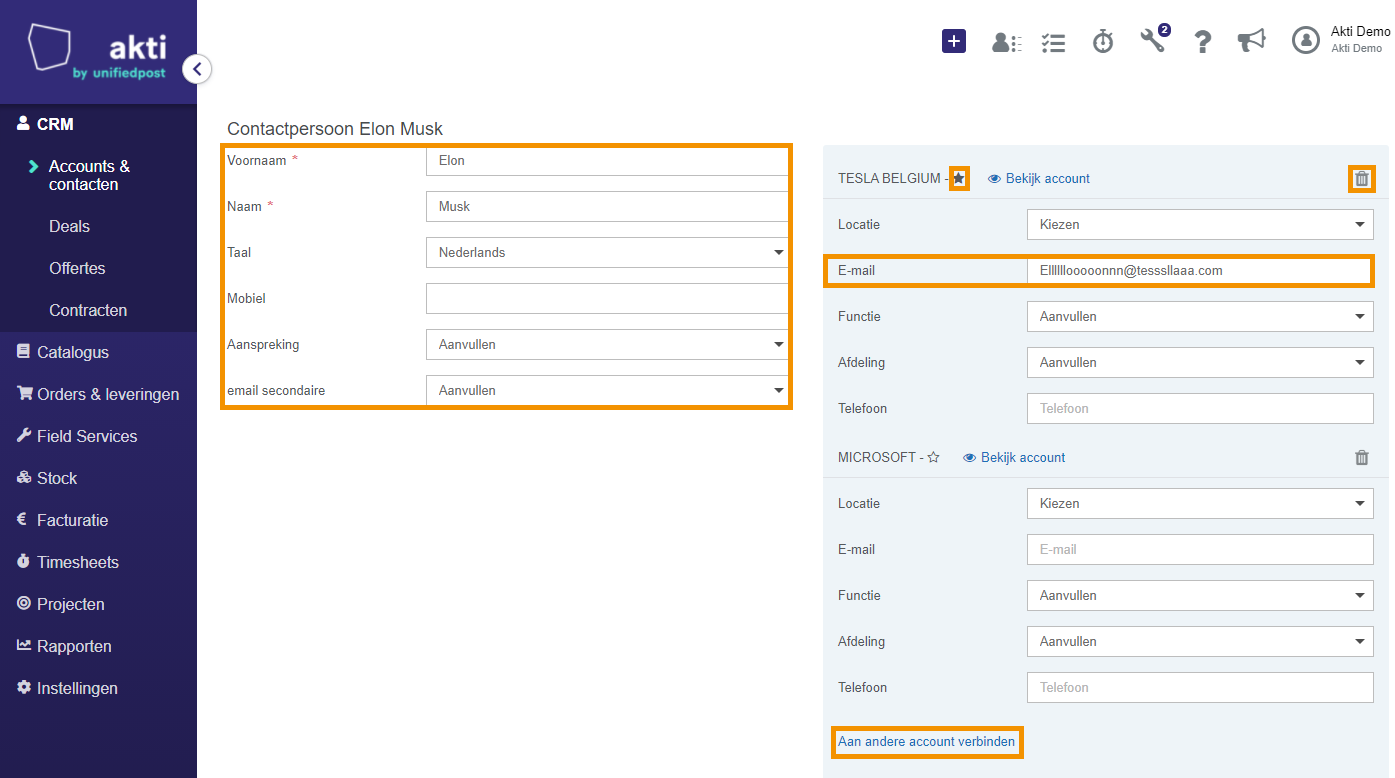
Task: Click the E-mail field under MICROSOFT
Action: pos(1200,549)
